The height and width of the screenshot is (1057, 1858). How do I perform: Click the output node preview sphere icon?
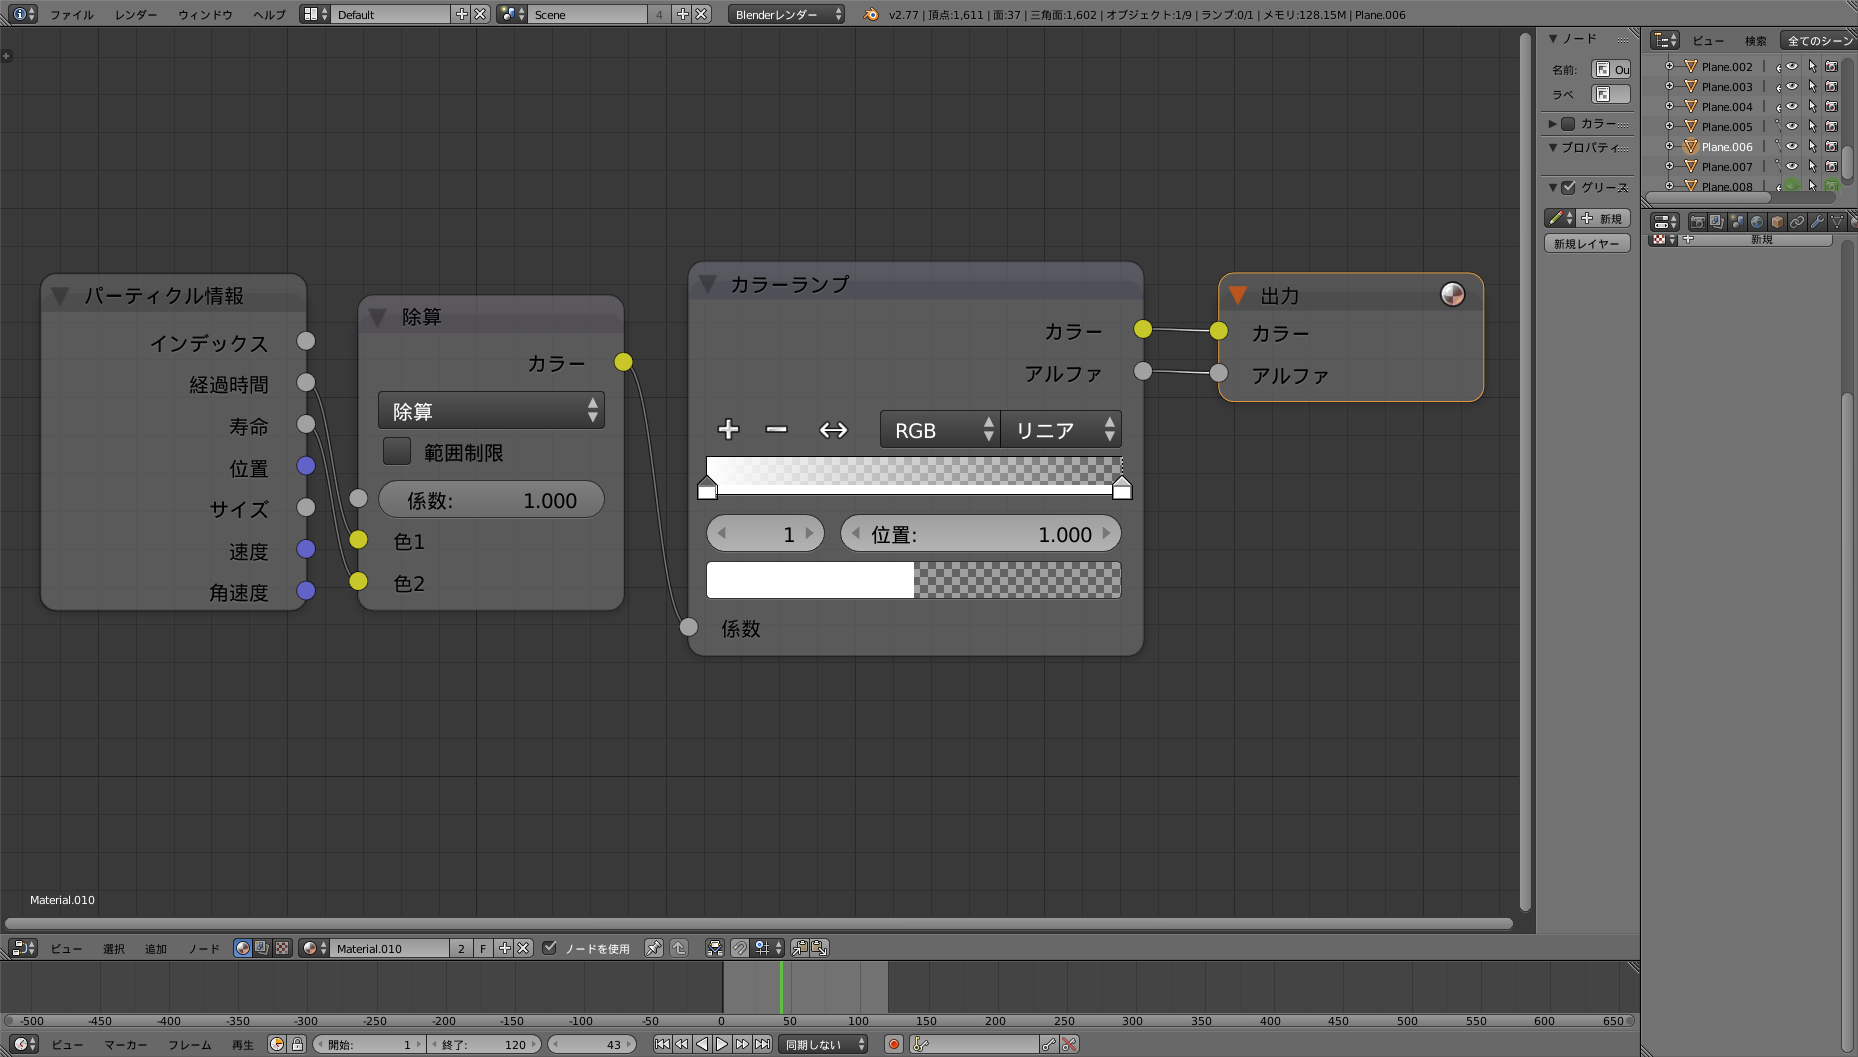1452,294
